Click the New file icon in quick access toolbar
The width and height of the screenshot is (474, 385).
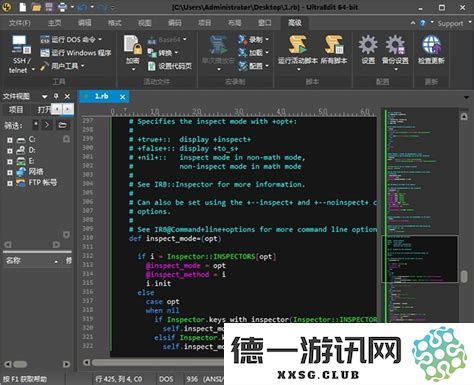pyautogui.click(x=22, y=7)
